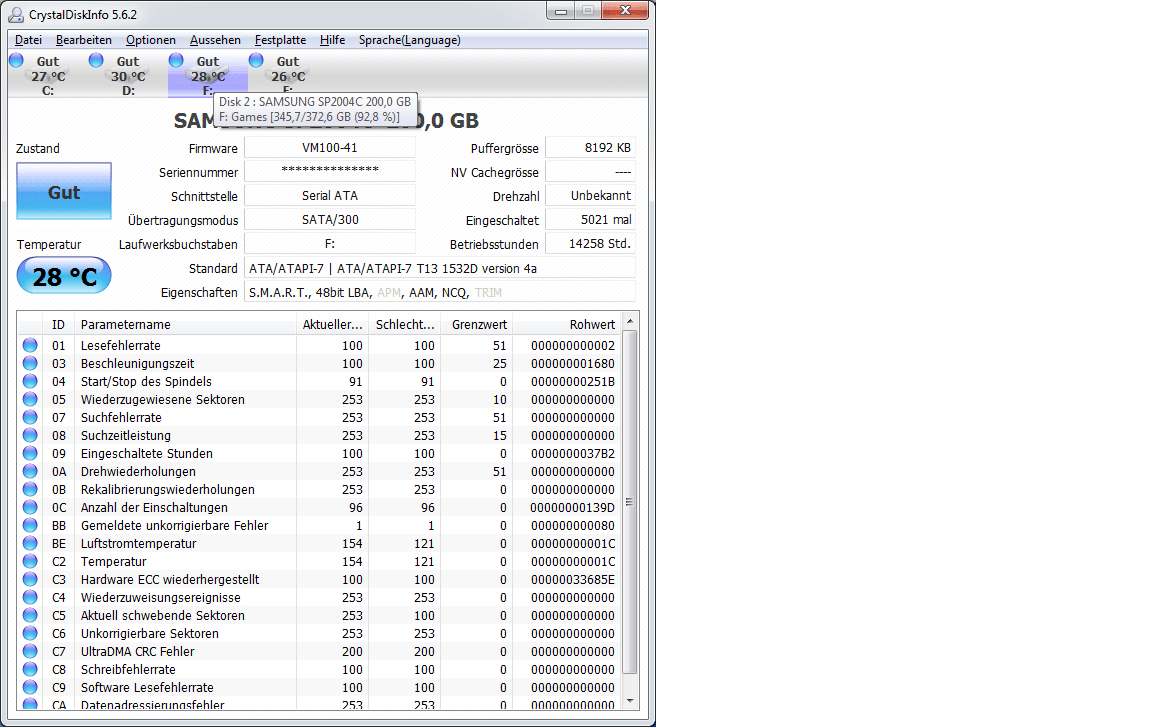Sort by the Rohwert column header

tap(566, 325)
